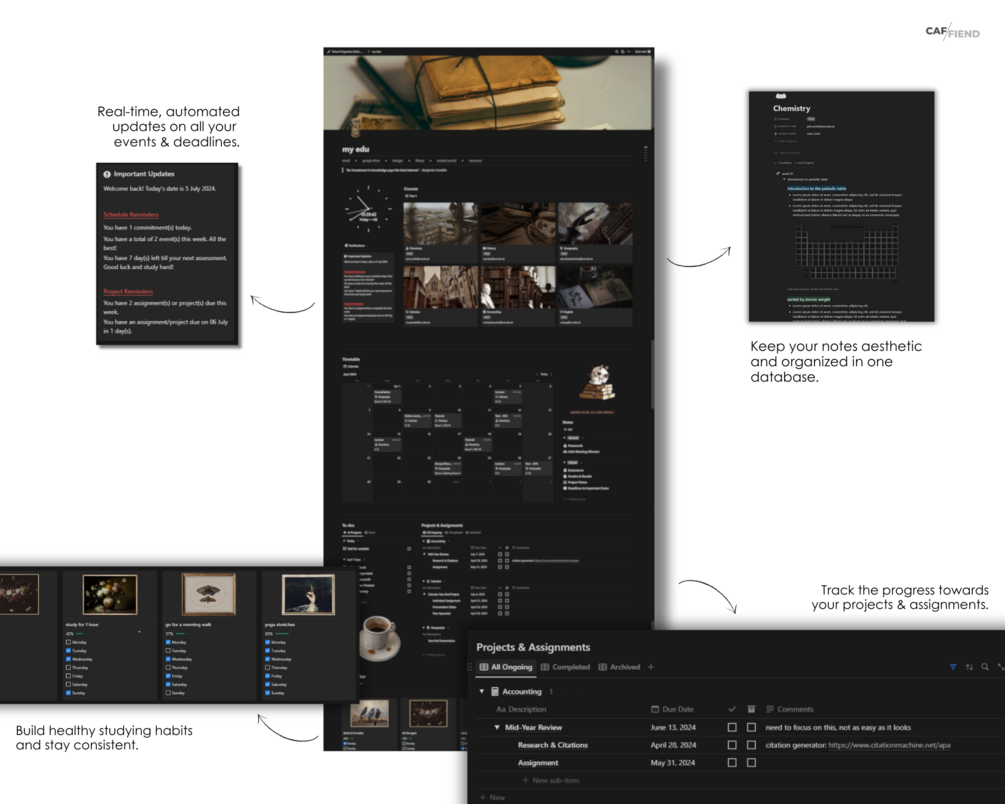The image size is (1005, 804).
Task: Click the periodic table image in Chemistry notes
Action: point(846,253)
